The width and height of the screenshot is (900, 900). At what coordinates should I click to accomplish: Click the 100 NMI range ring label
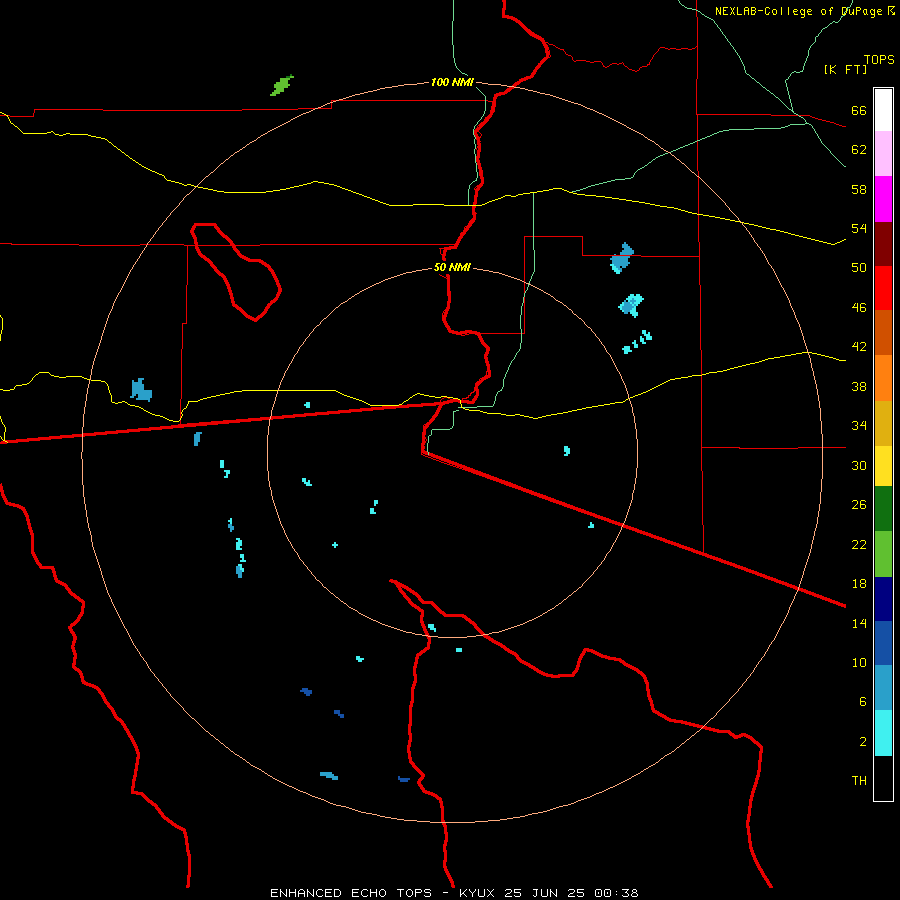(x=452, y=82)
